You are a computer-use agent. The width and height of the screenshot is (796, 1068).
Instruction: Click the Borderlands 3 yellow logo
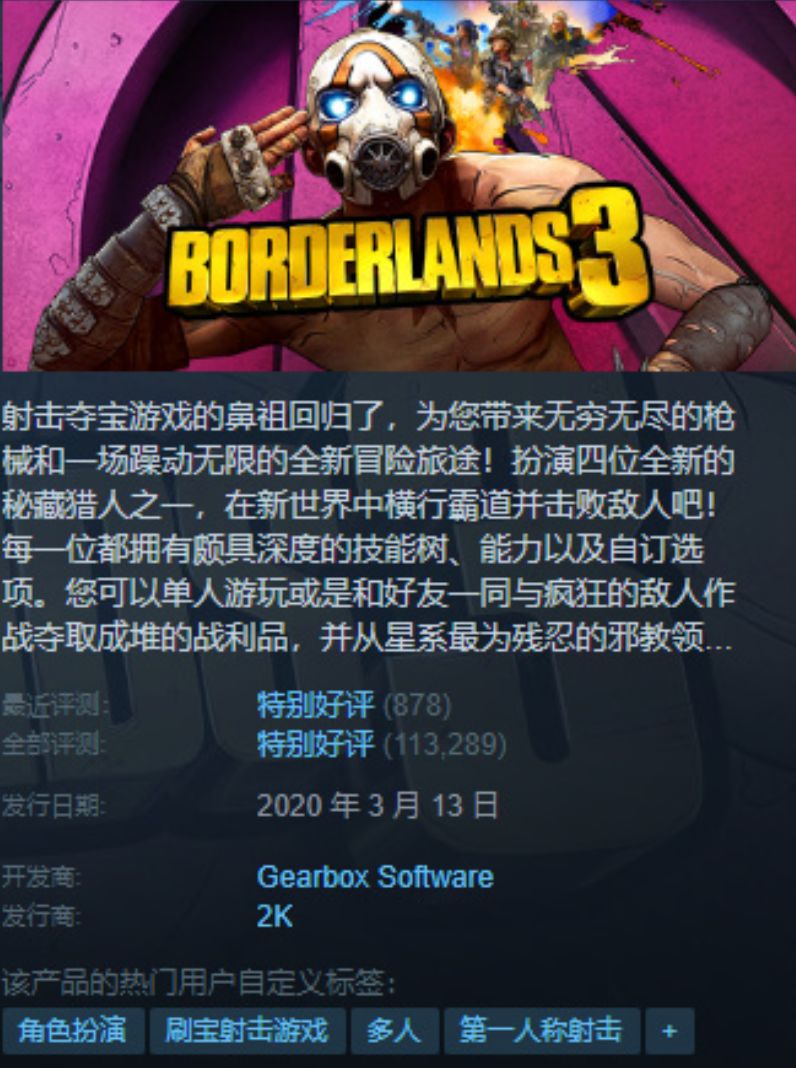(409, 255)
